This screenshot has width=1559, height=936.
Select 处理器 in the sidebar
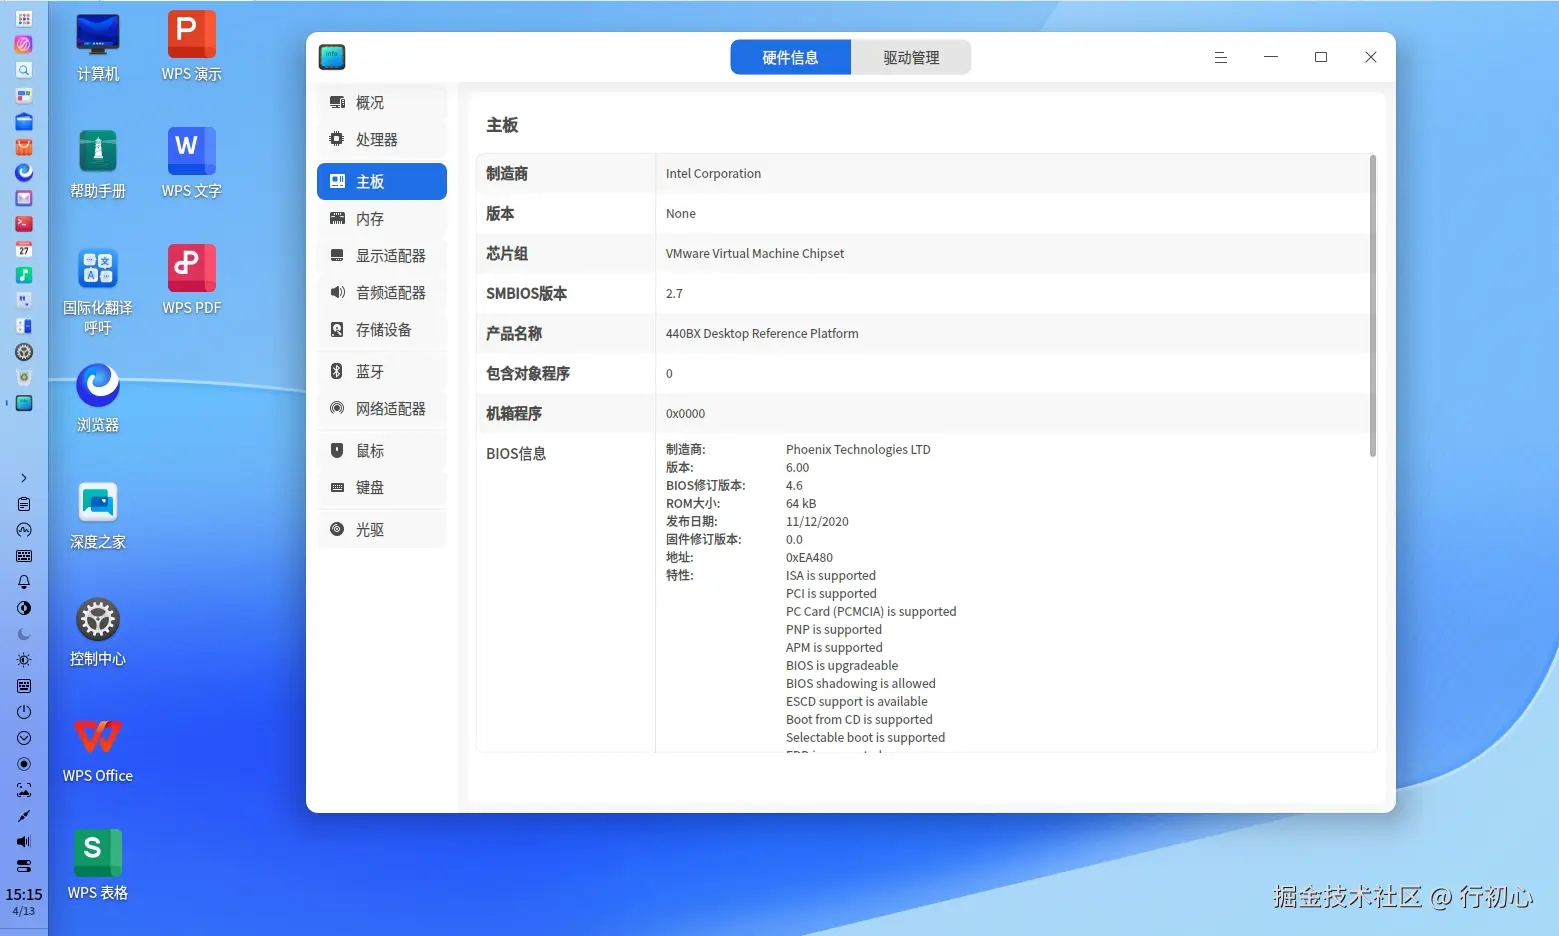coord(382,140)
